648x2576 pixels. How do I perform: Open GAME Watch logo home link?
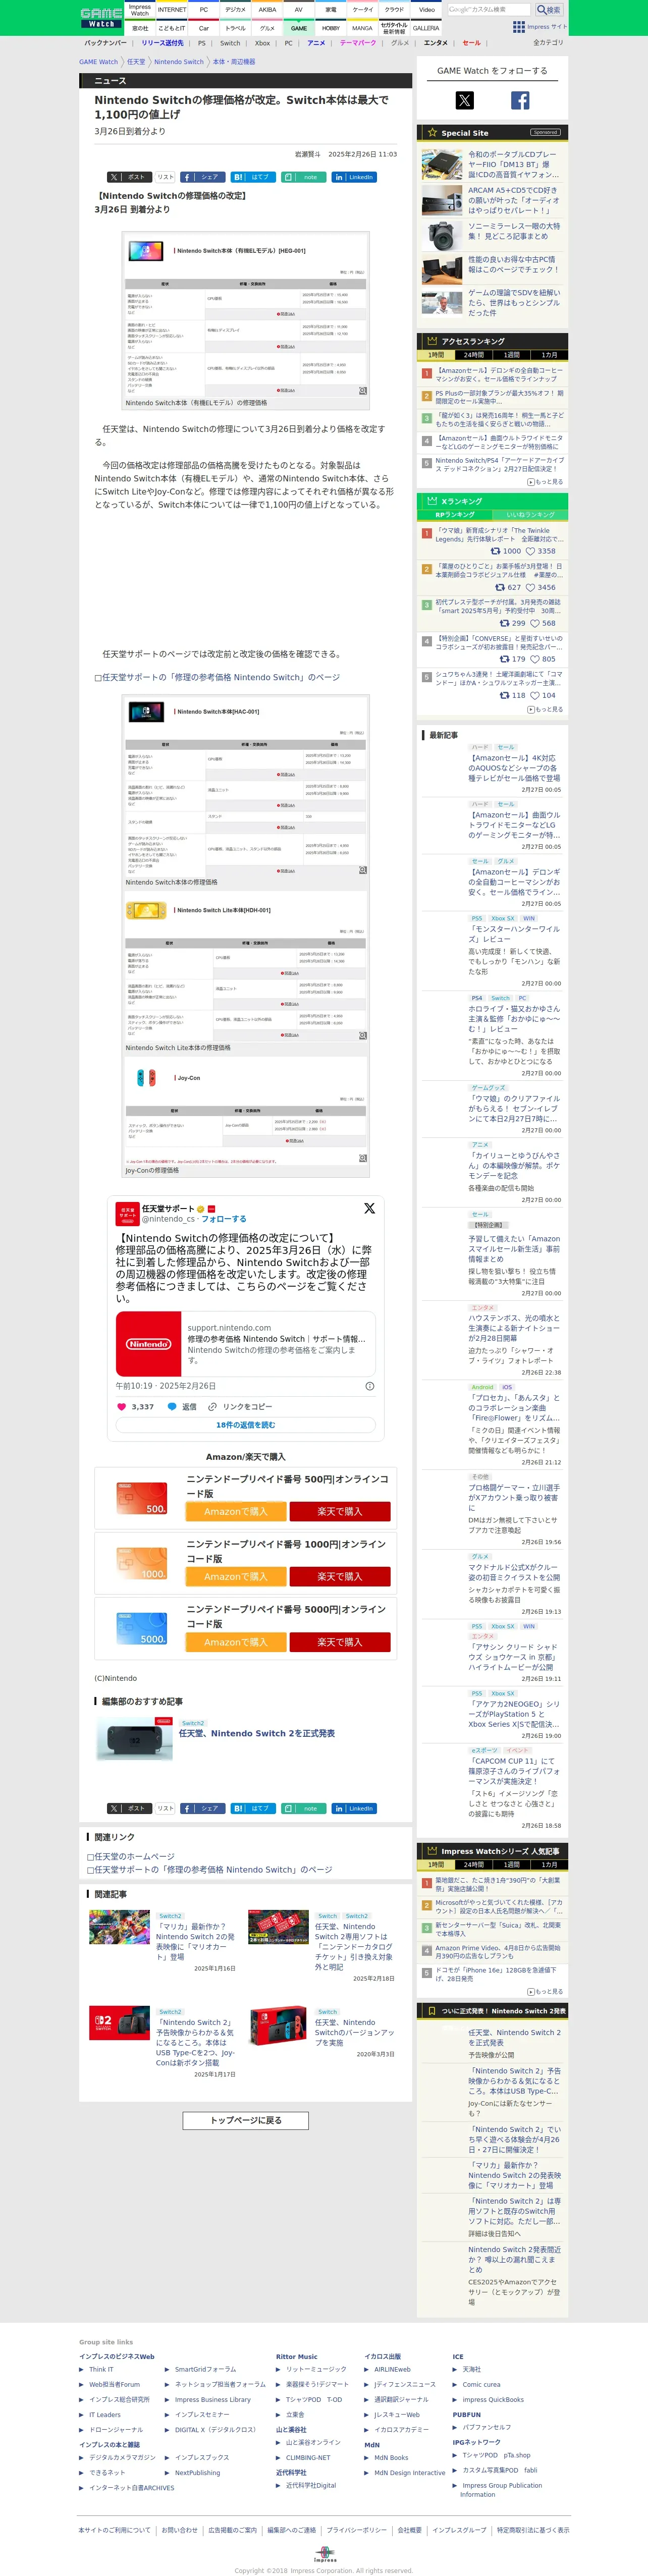[101, 17]
